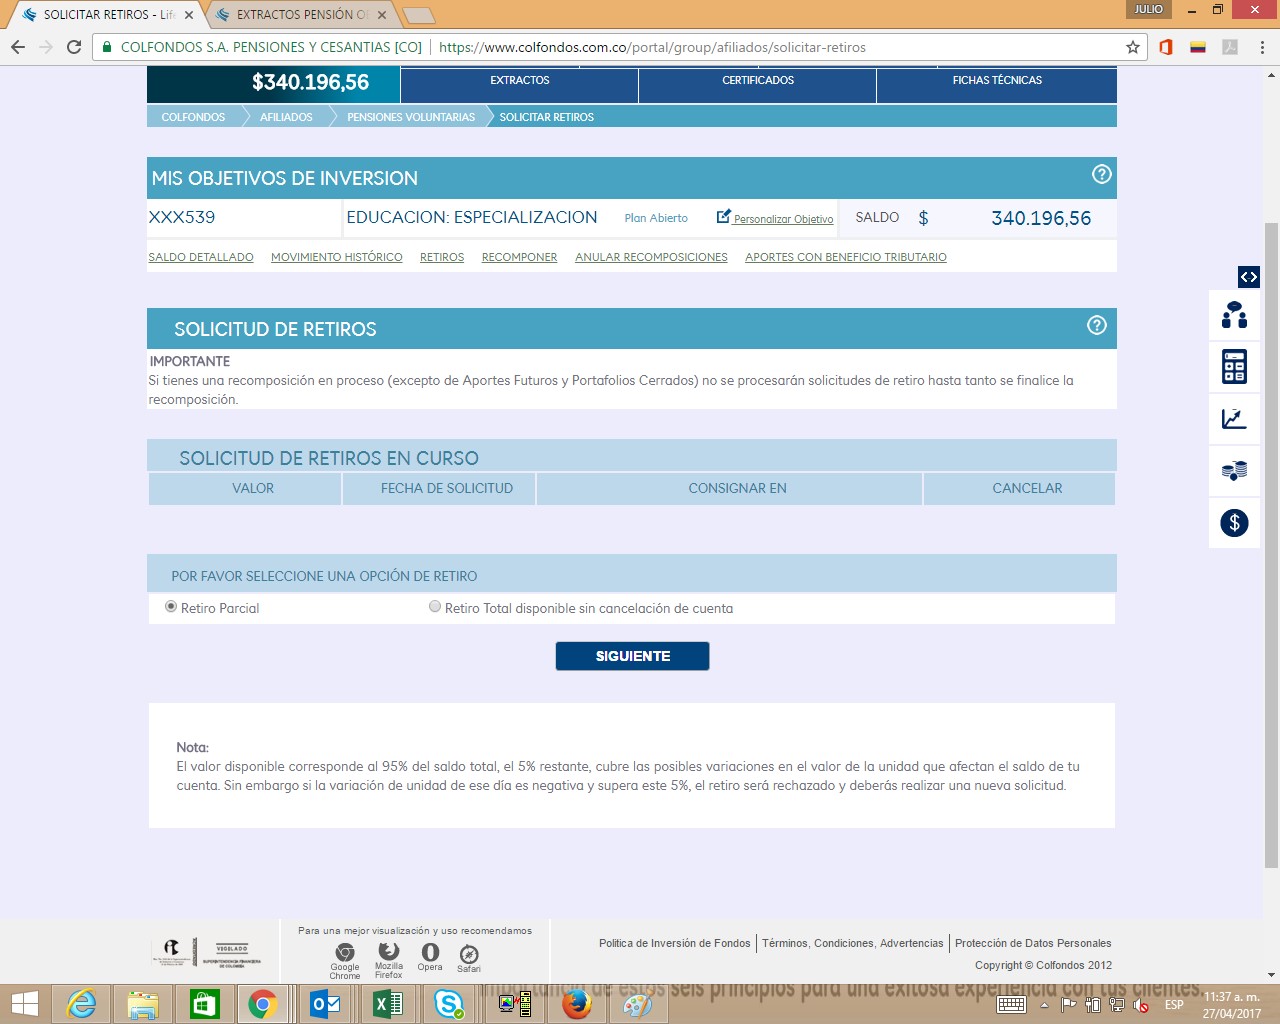Open the Certificados tab

(x=757, y=81)
